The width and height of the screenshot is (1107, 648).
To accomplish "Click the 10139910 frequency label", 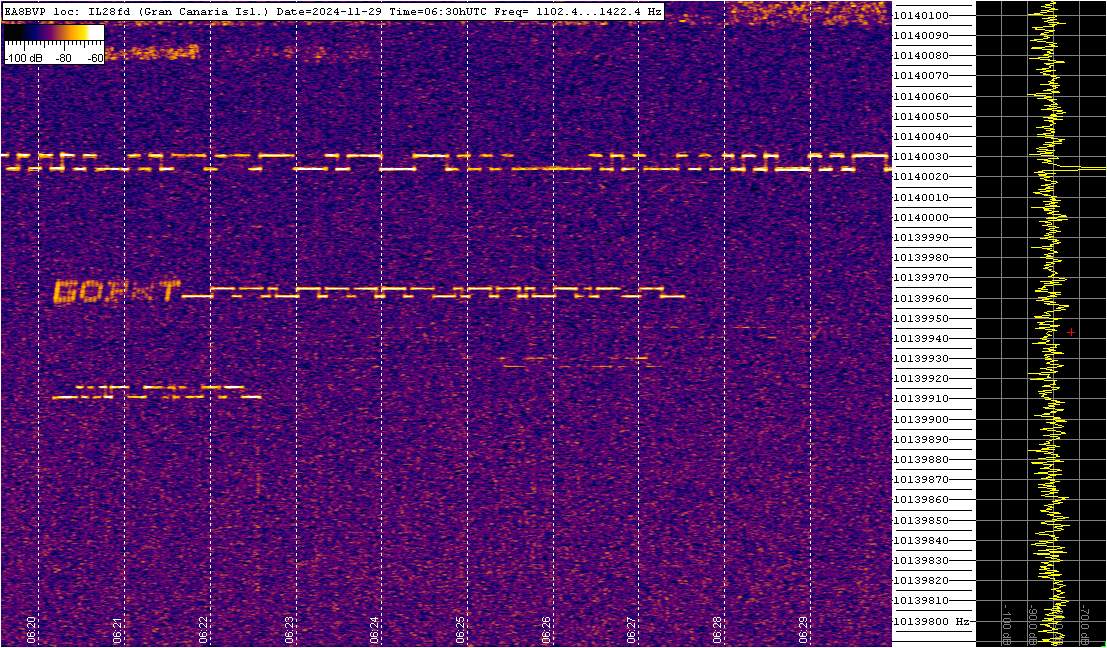I will pyautogui.click(x=921, y=399).
